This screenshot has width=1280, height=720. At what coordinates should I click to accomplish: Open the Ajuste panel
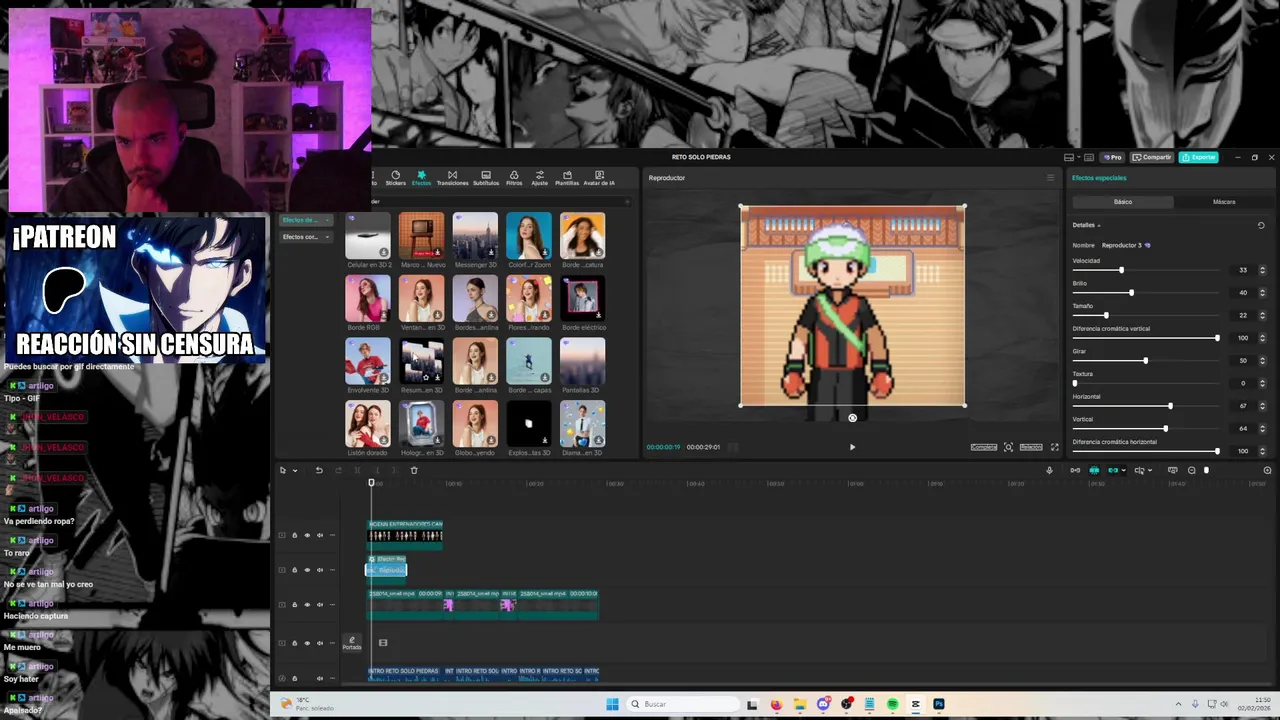click(x=539, y=178)
